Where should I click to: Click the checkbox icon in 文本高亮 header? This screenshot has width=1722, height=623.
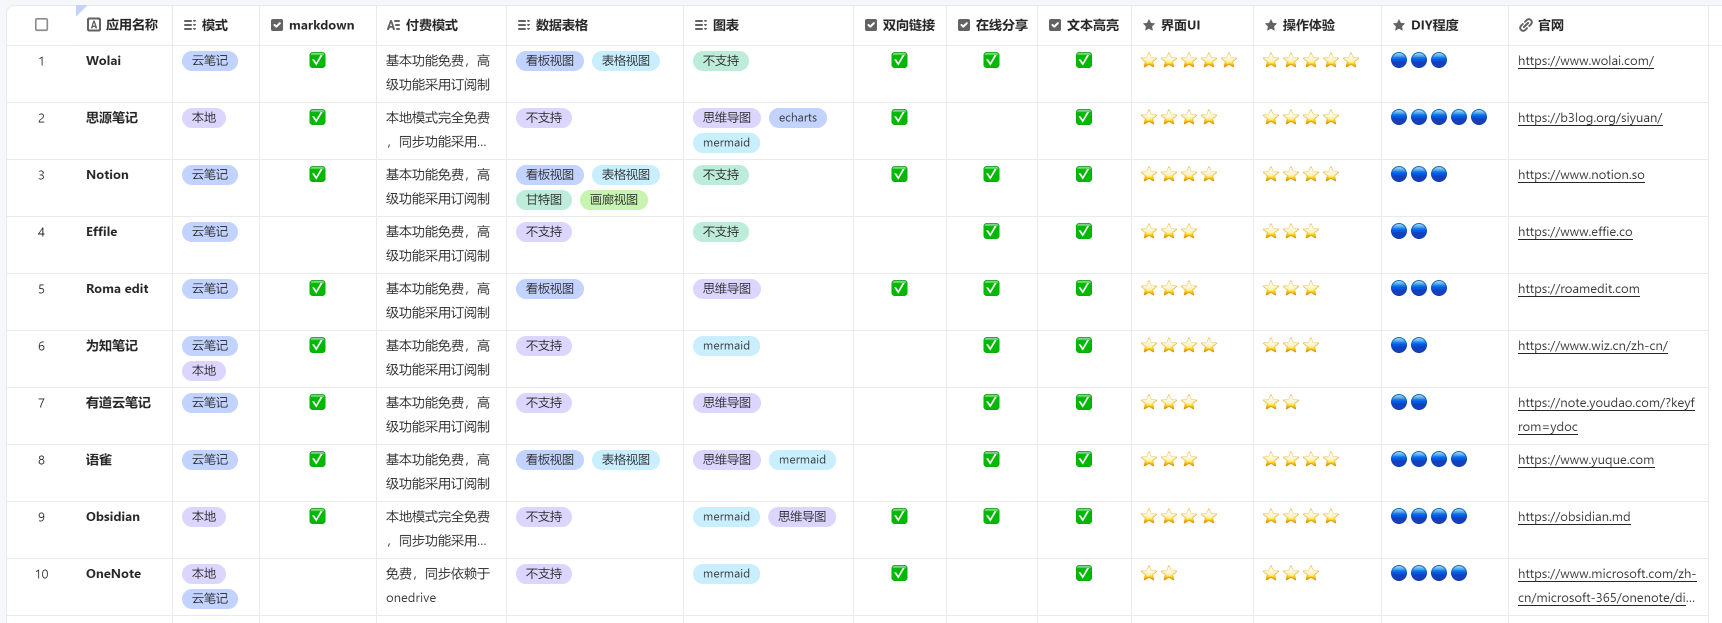(x=1055, y=25)
